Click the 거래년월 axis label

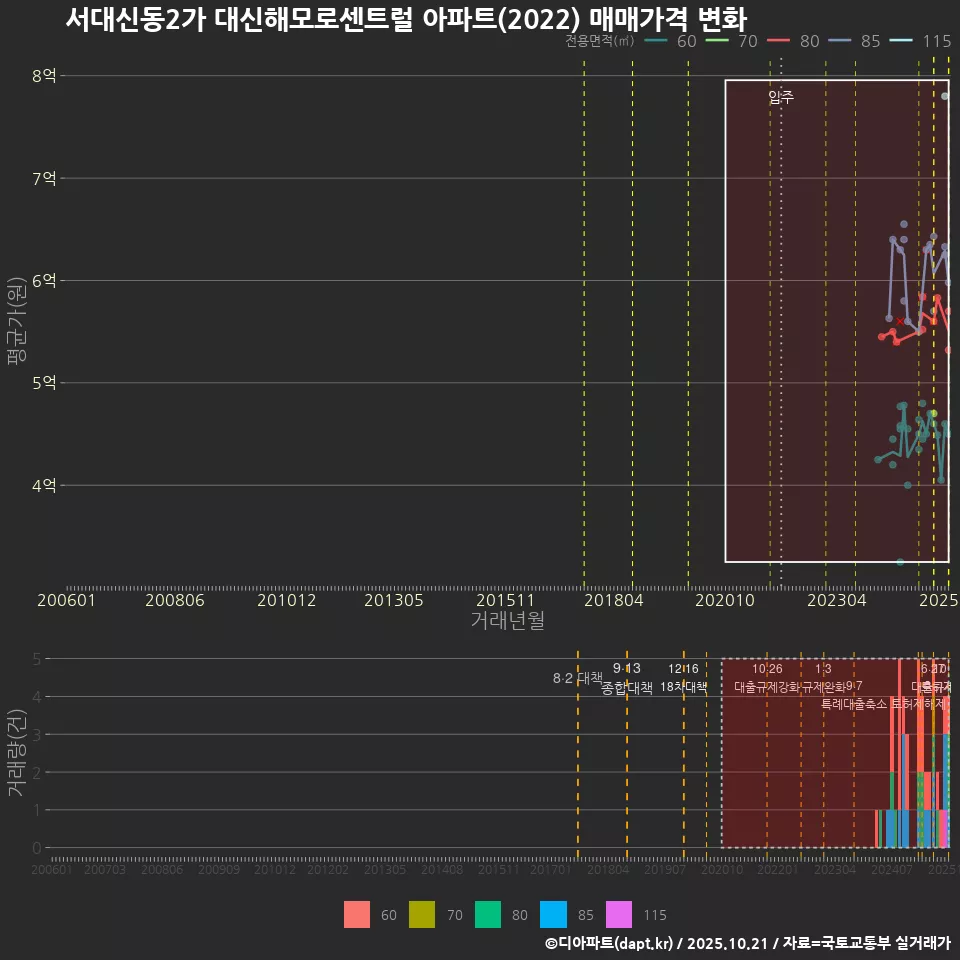coord(508,620)
